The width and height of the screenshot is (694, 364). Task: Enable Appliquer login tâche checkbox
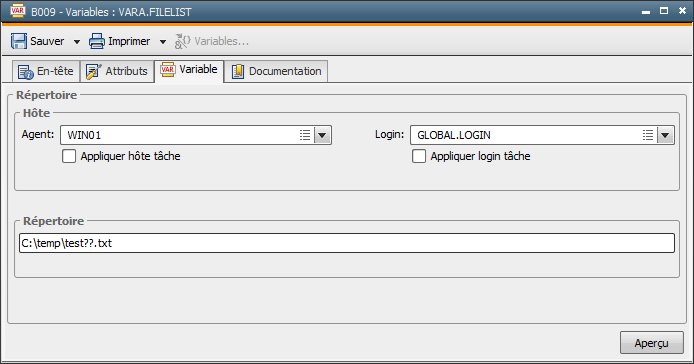[419, 156]
